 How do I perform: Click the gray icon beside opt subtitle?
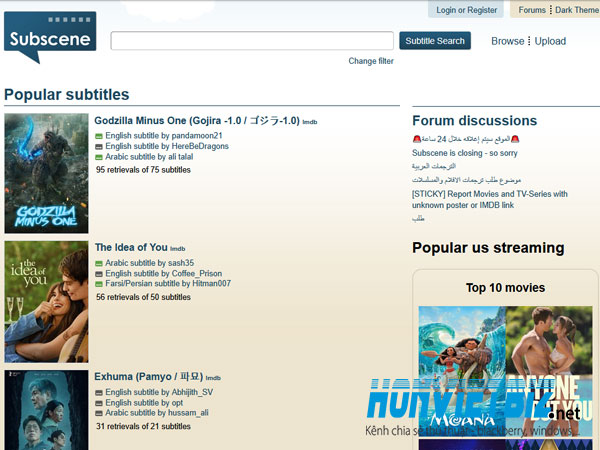point(99,403)
